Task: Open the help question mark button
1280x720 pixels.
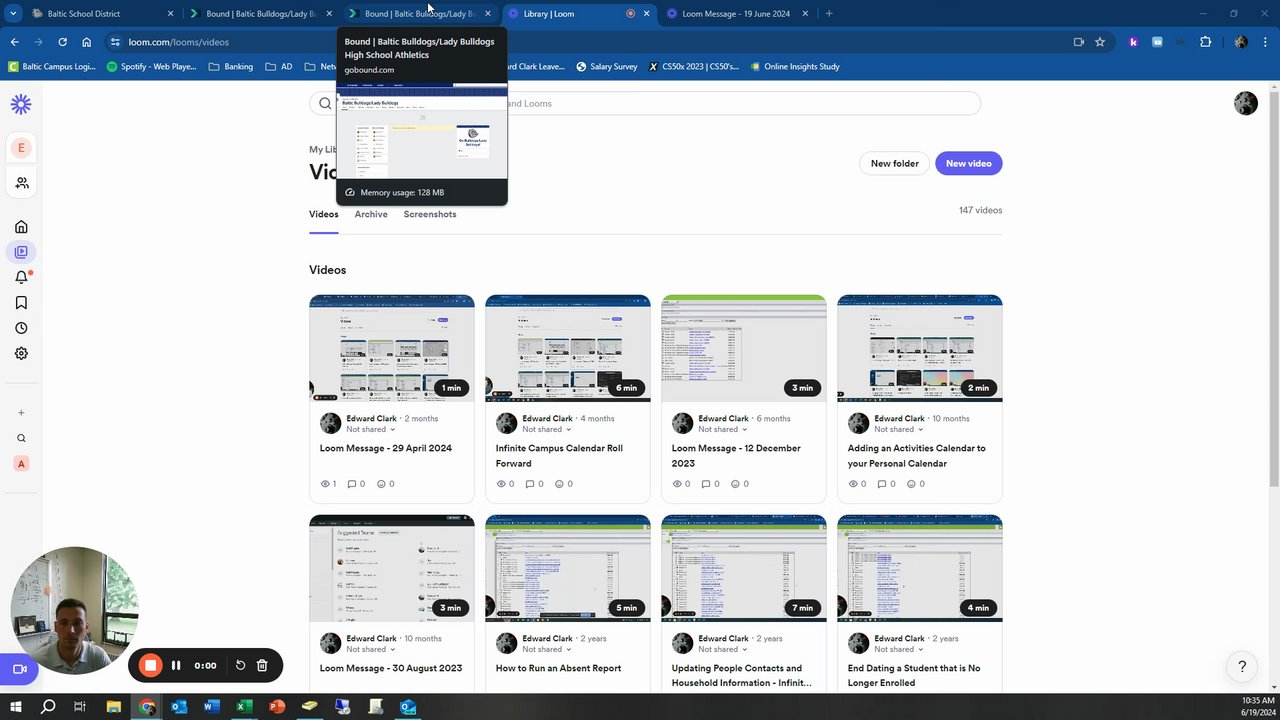Action: 1242,666
